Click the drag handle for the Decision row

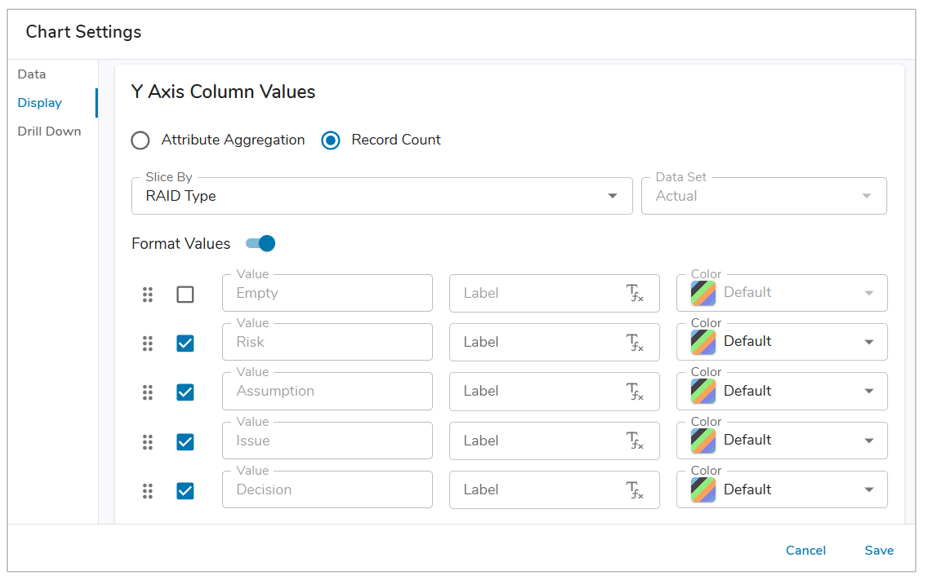click(148, 491)
